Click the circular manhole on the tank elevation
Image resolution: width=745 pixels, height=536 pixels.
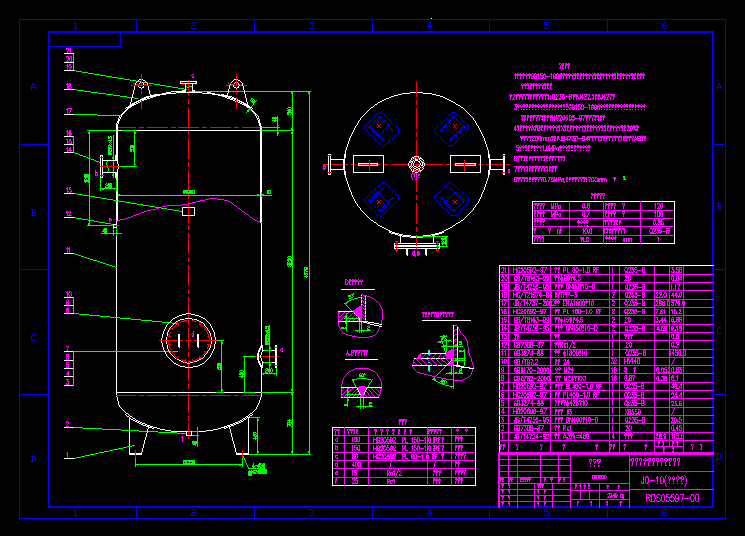189,341
